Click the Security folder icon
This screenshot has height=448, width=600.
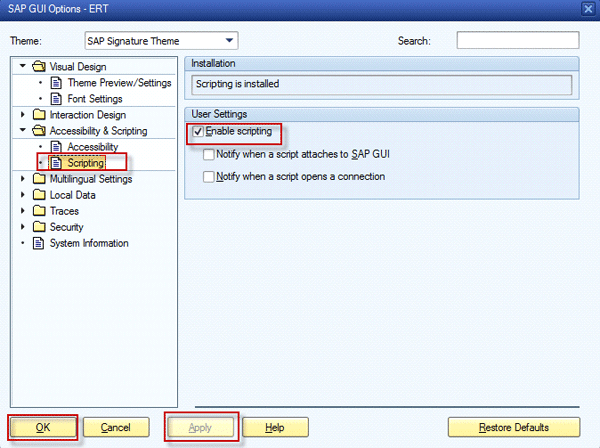(39, 227)
